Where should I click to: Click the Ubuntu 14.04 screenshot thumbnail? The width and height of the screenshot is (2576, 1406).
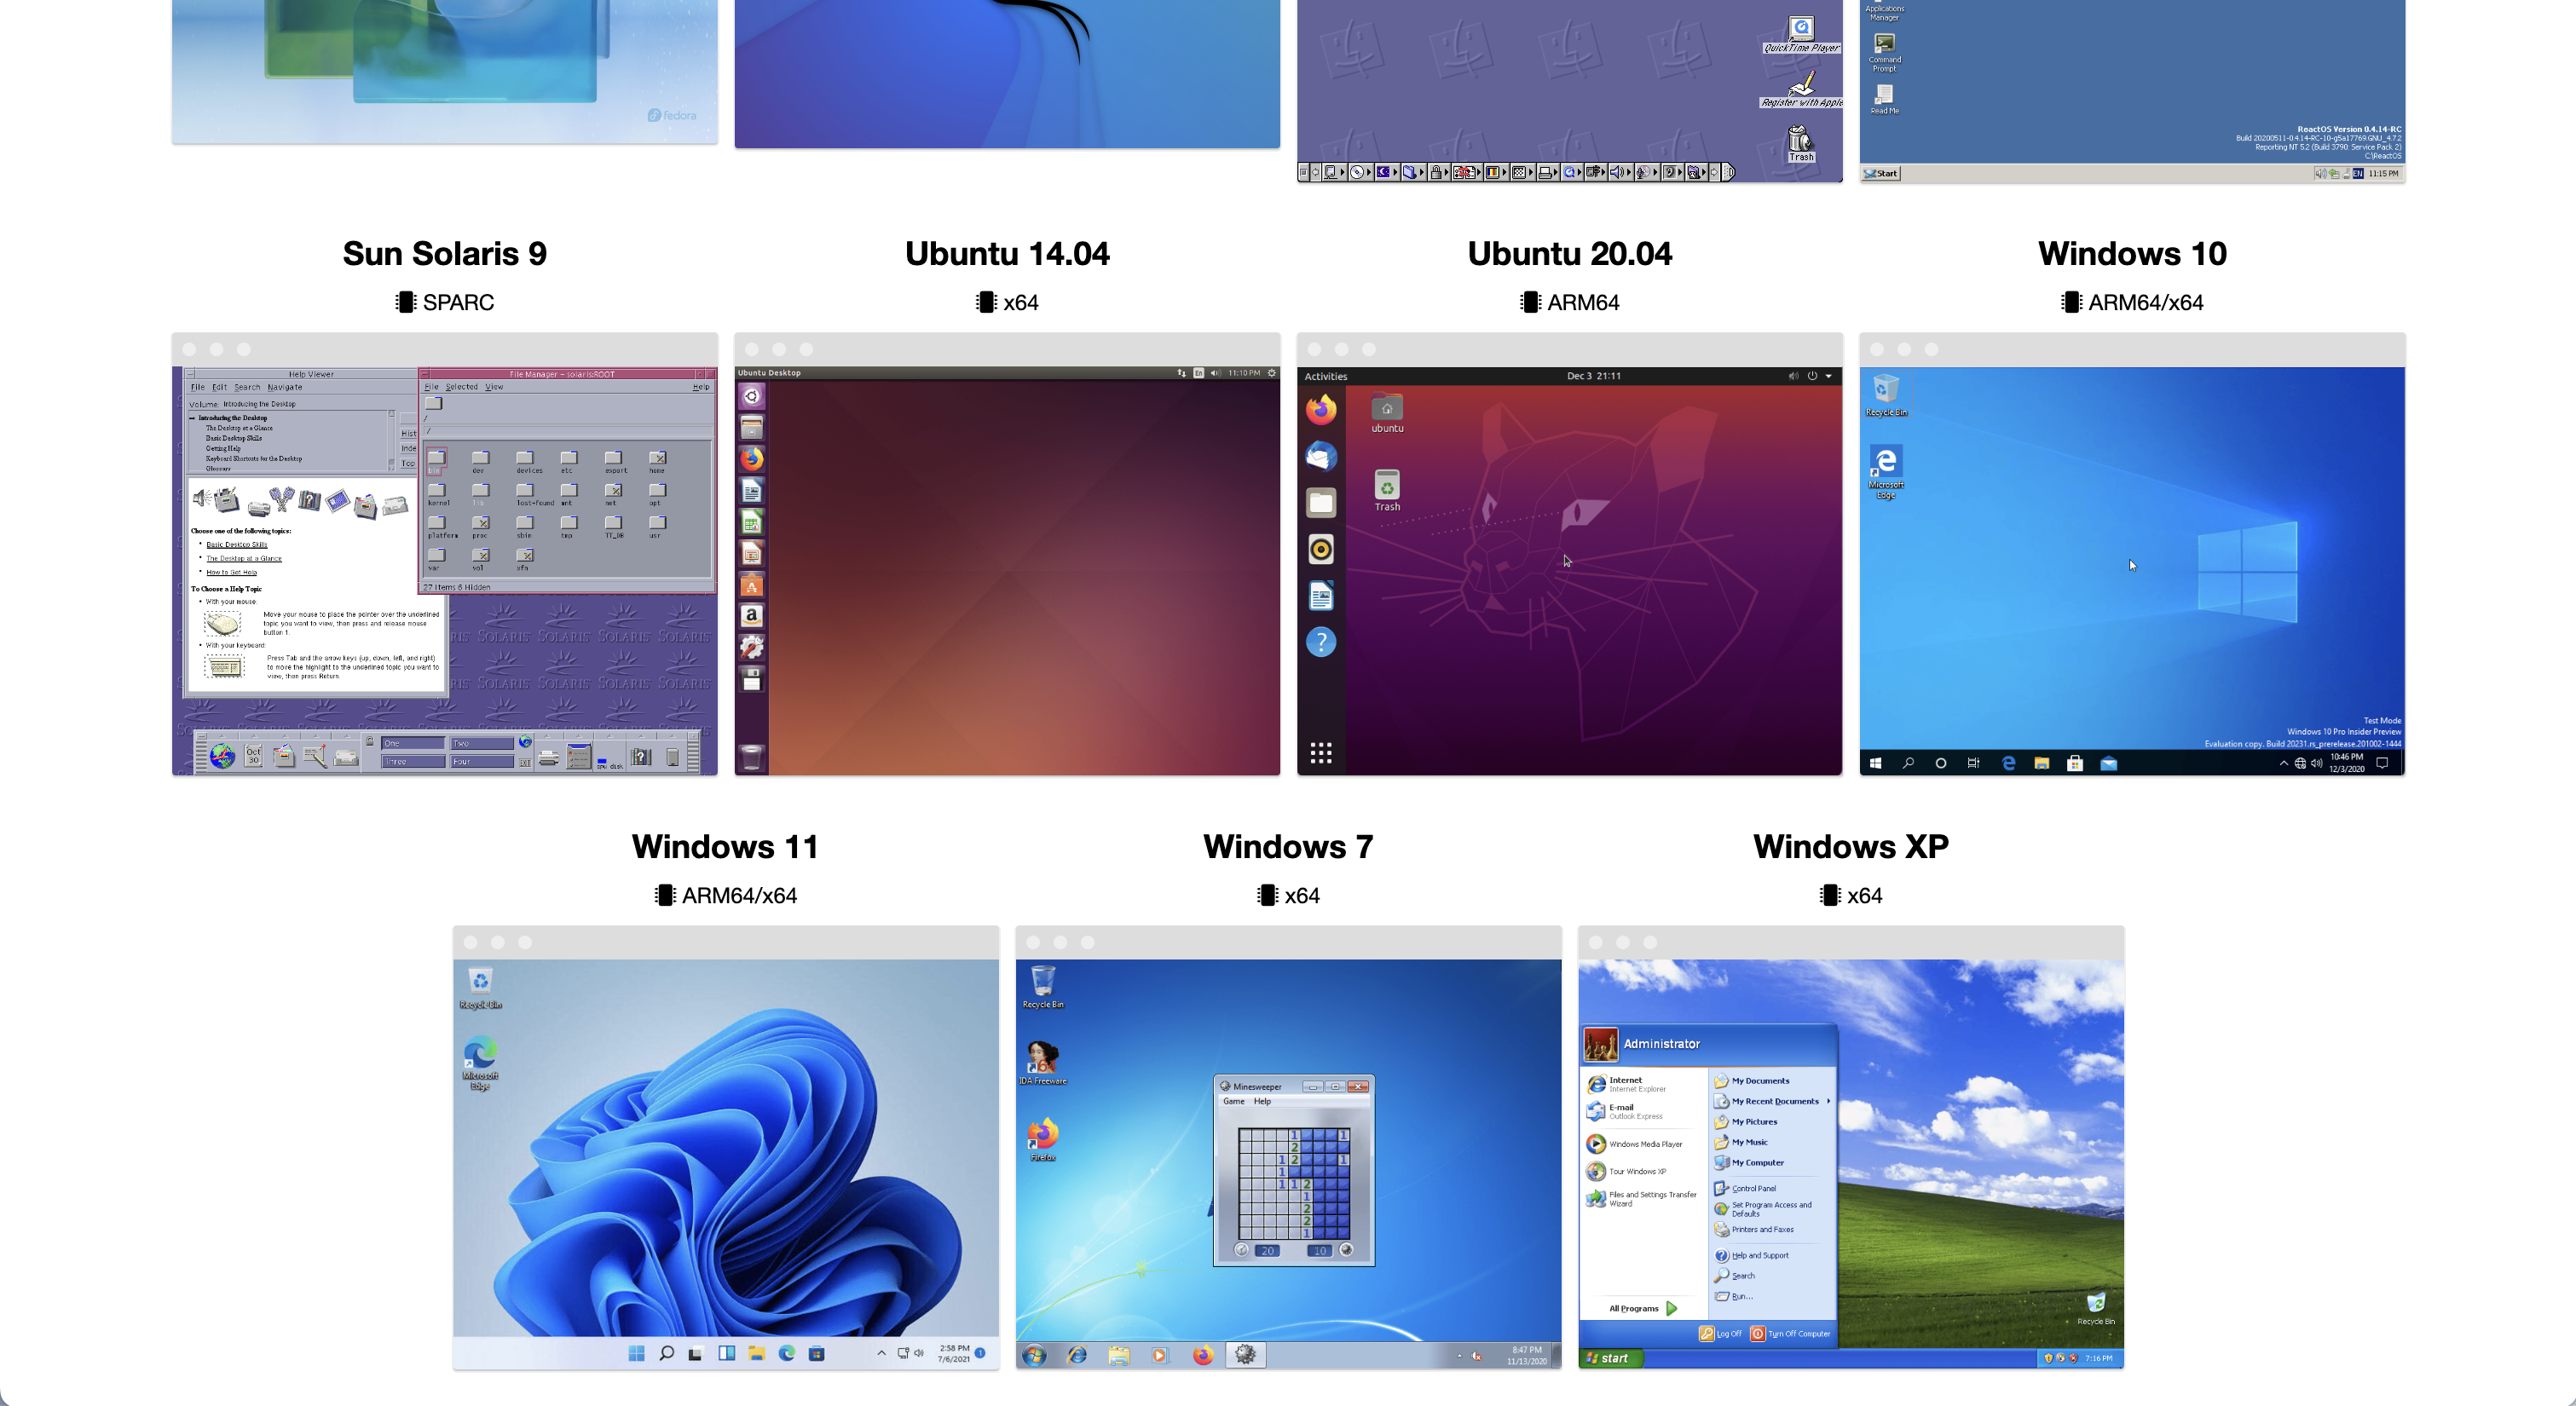[x=1007, y=570]
